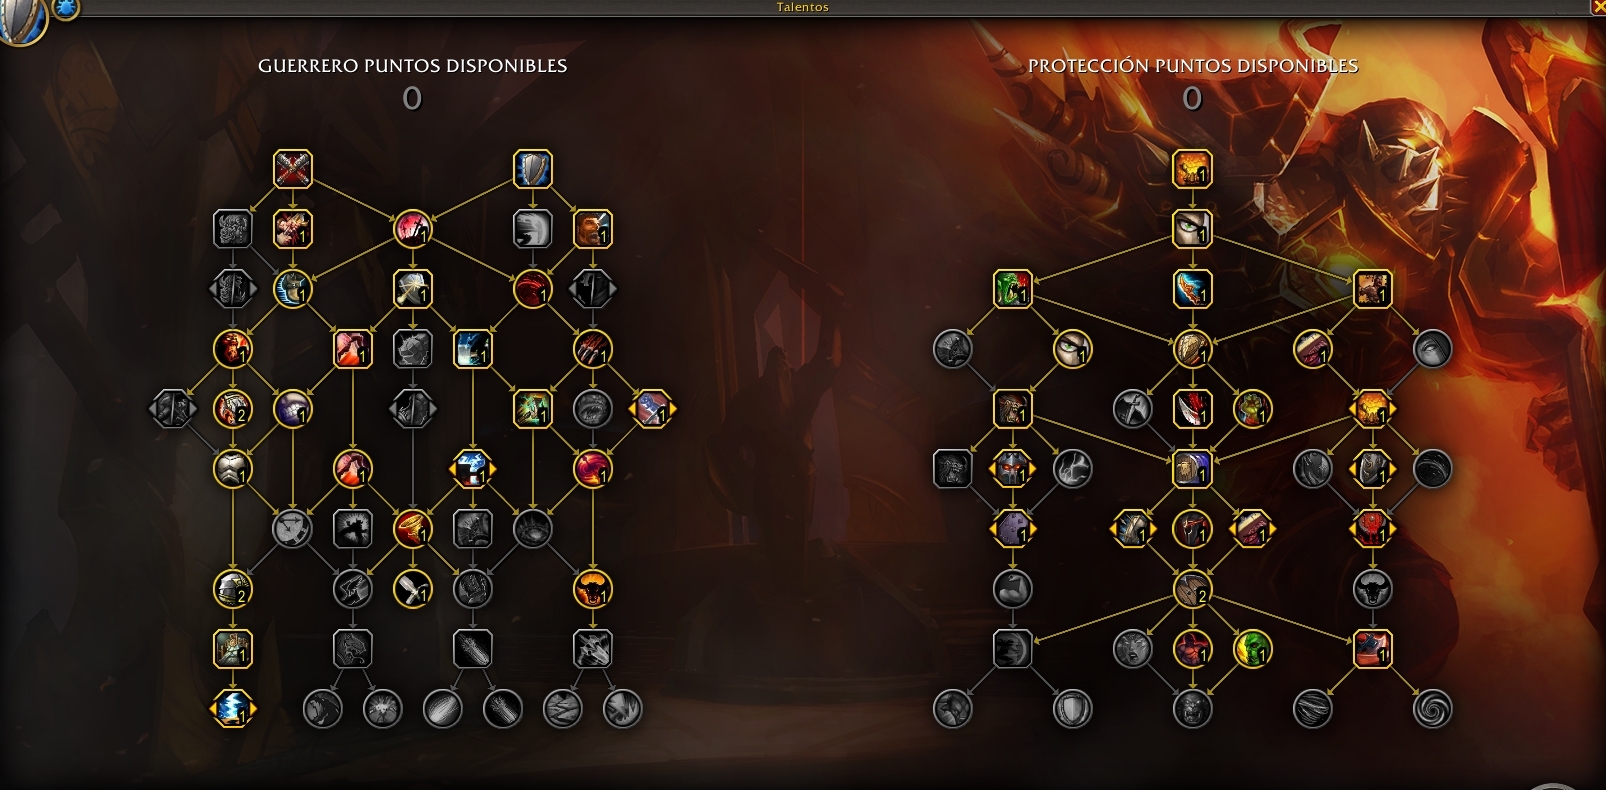Select the crossed swords talent in Guerrero tree
The height and width of the screenshot is (790, 1606).
click(292, 169)
